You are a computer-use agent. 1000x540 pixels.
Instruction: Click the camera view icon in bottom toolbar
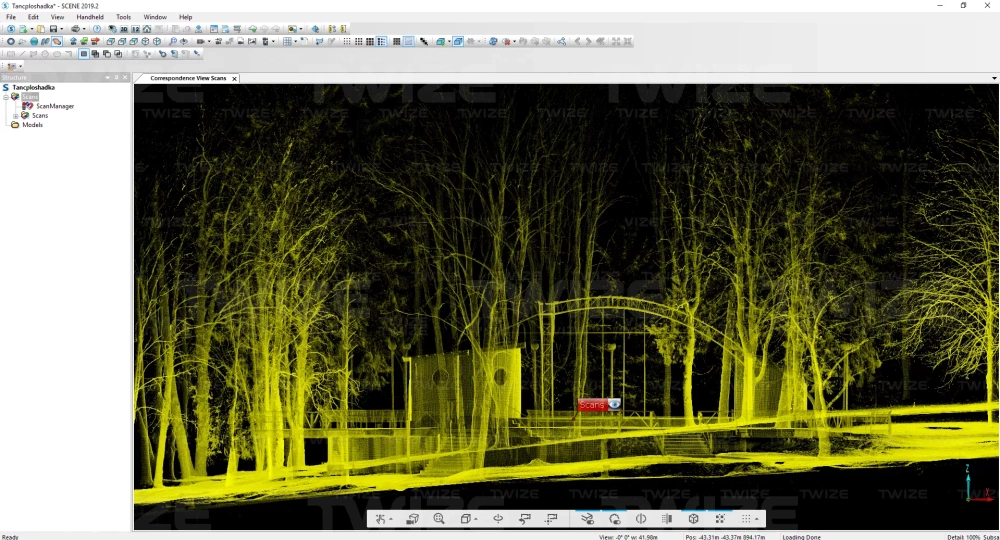tap(412, 519)
